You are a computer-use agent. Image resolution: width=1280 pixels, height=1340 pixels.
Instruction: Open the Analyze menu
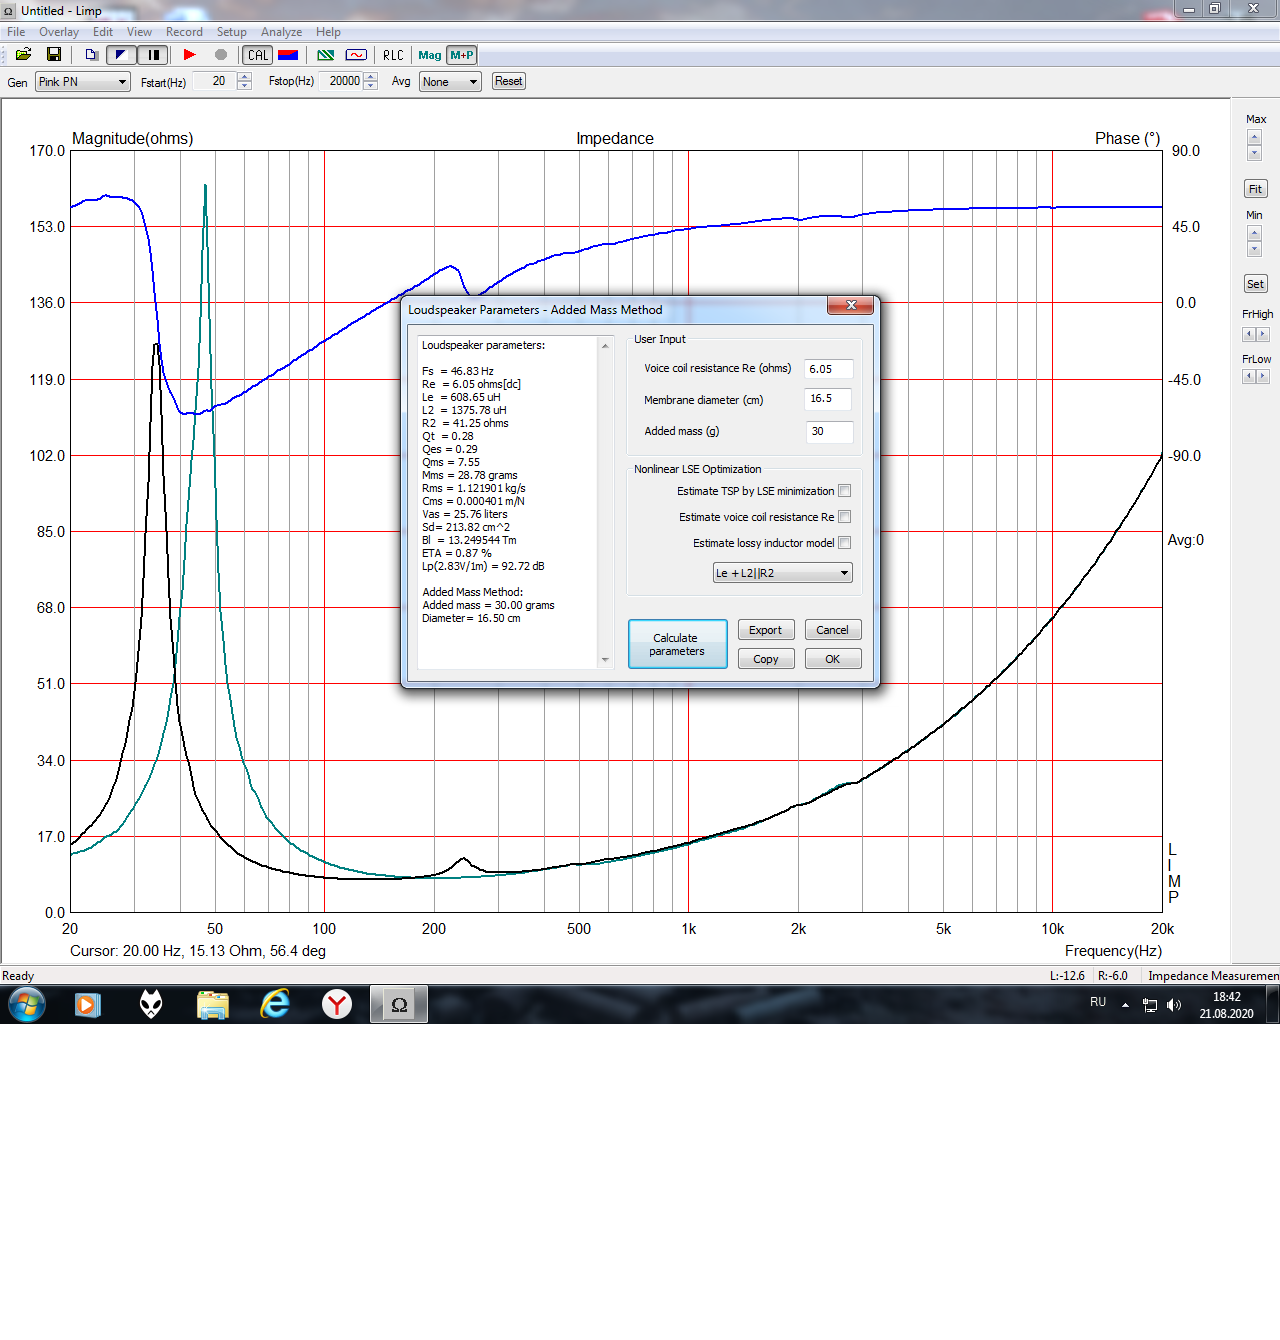[281, 32]
